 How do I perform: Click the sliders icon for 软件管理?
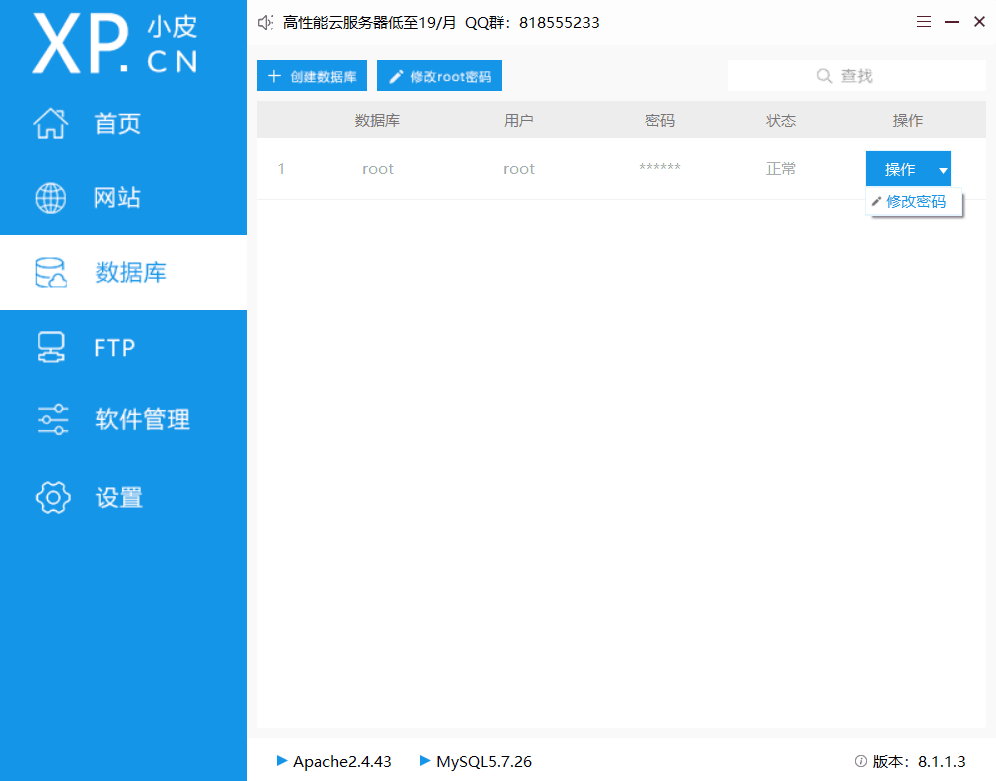point(53,419)
